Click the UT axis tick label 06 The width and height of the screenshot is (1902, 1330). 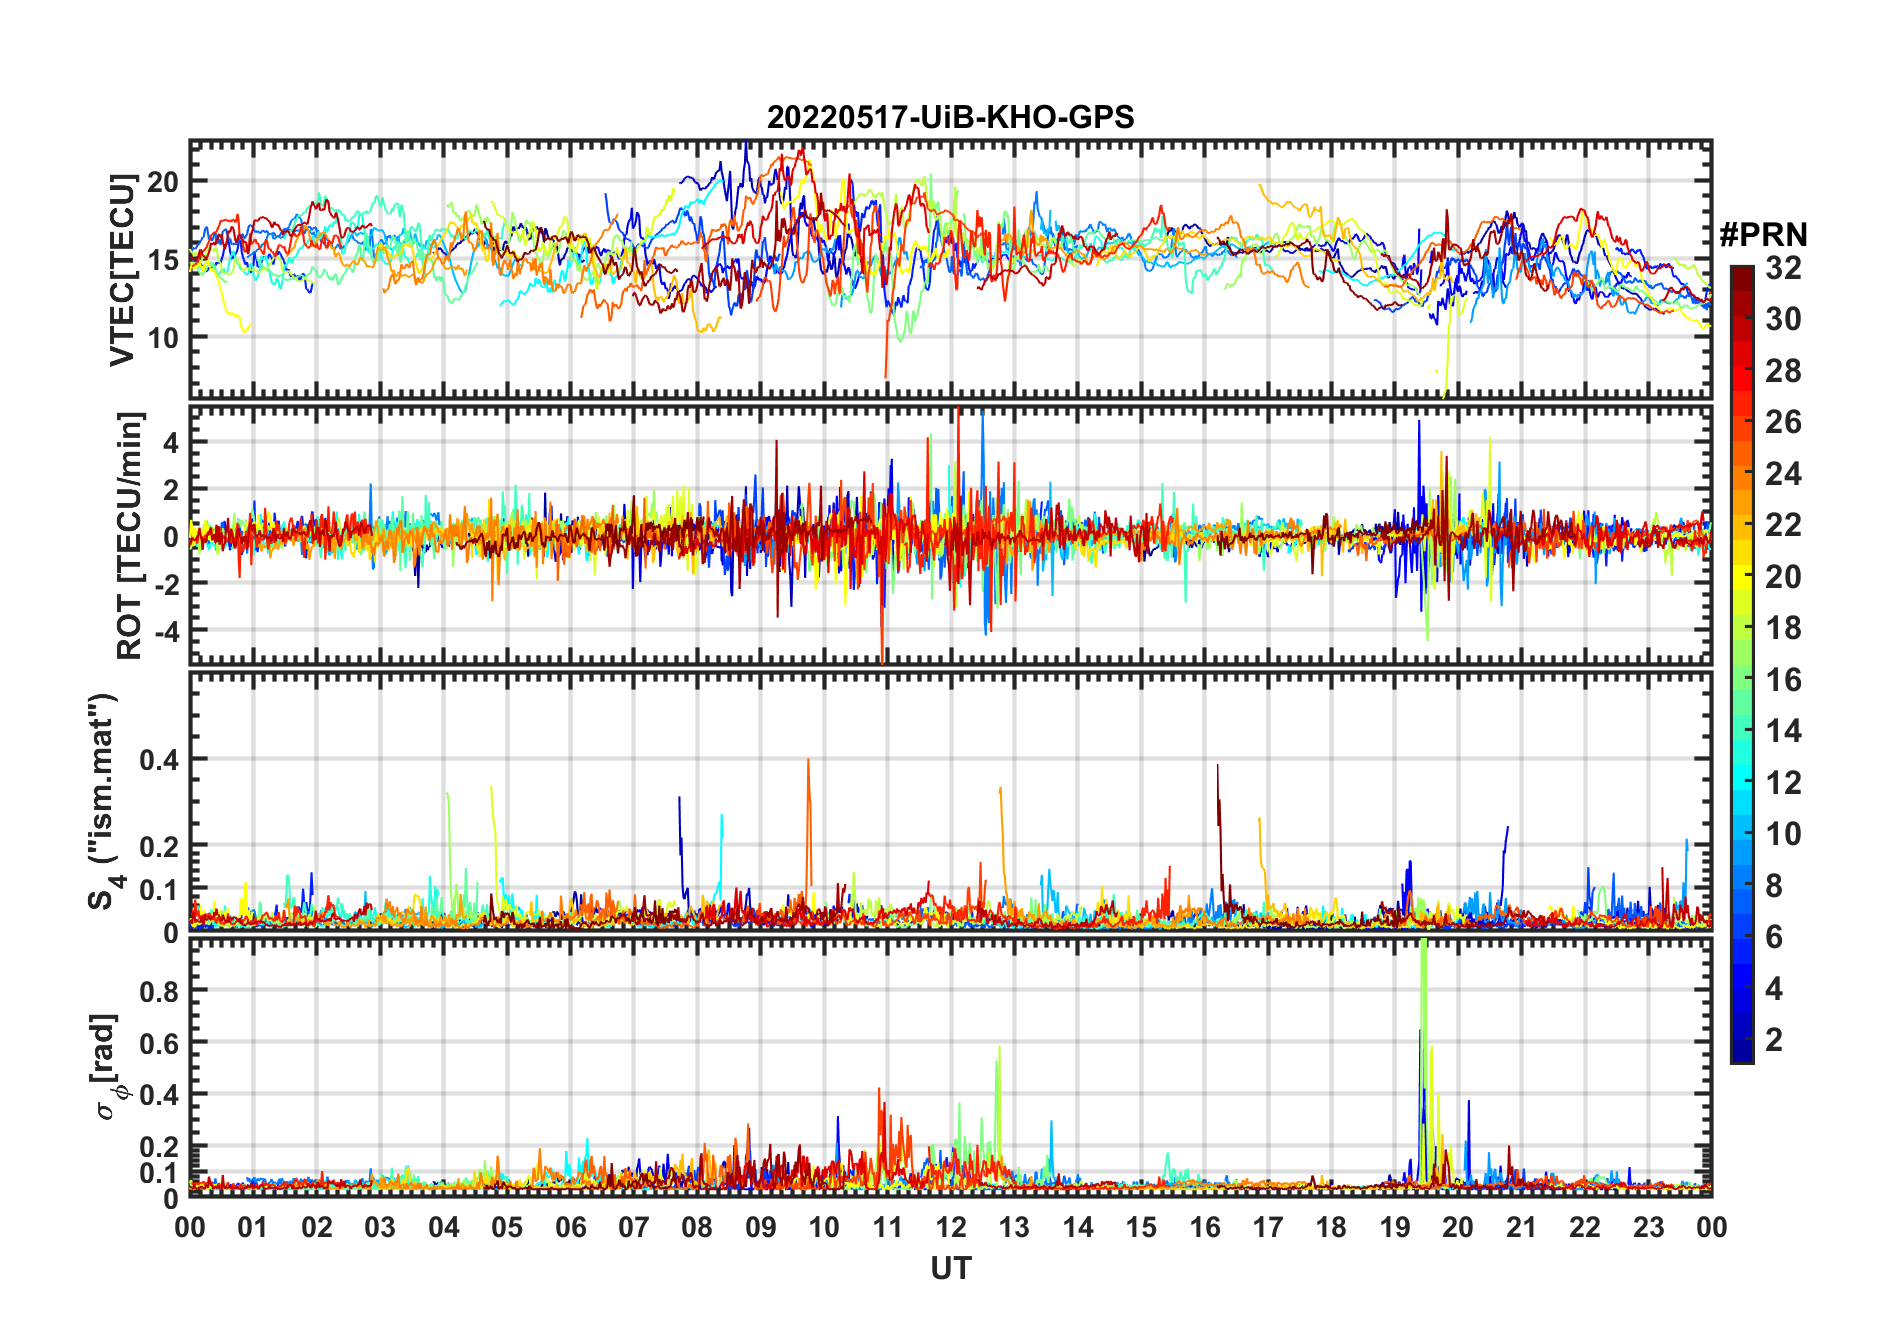[x=570, y=1227]
